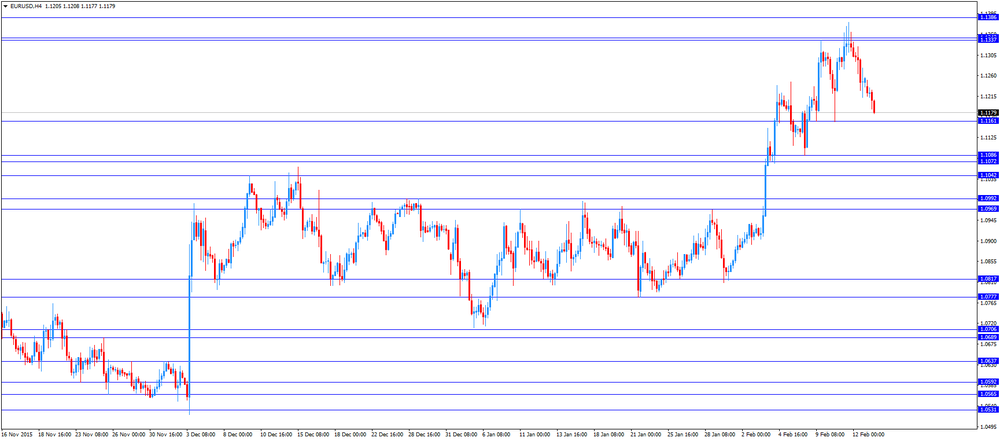The width and height of the screenshot is (1000, 441).
Task: Select the 1.0777 horizontal line price label
Action: (988, 297)
